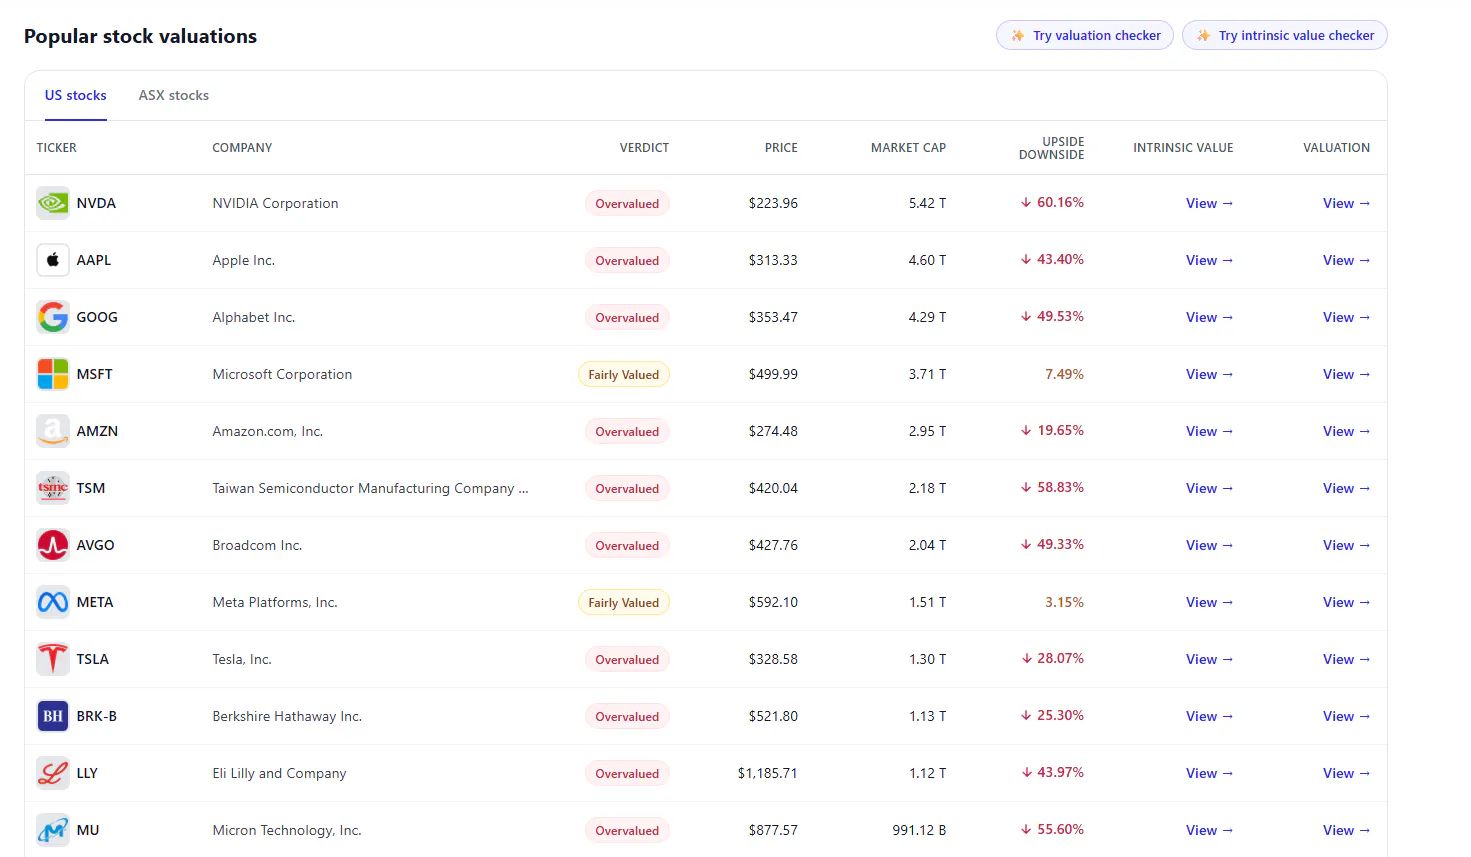Image resolution: width=1471 pixels, height=857 pixels.
Task: Click the Overvalued badge for NVIDIA
Action: tap(627, 203)
